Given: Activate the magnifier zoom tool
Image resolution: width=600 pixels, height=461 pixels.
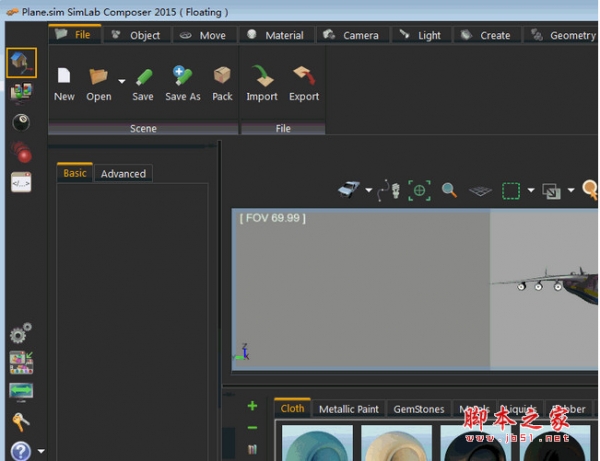Looking at the screenshot, I should (449, 190).
